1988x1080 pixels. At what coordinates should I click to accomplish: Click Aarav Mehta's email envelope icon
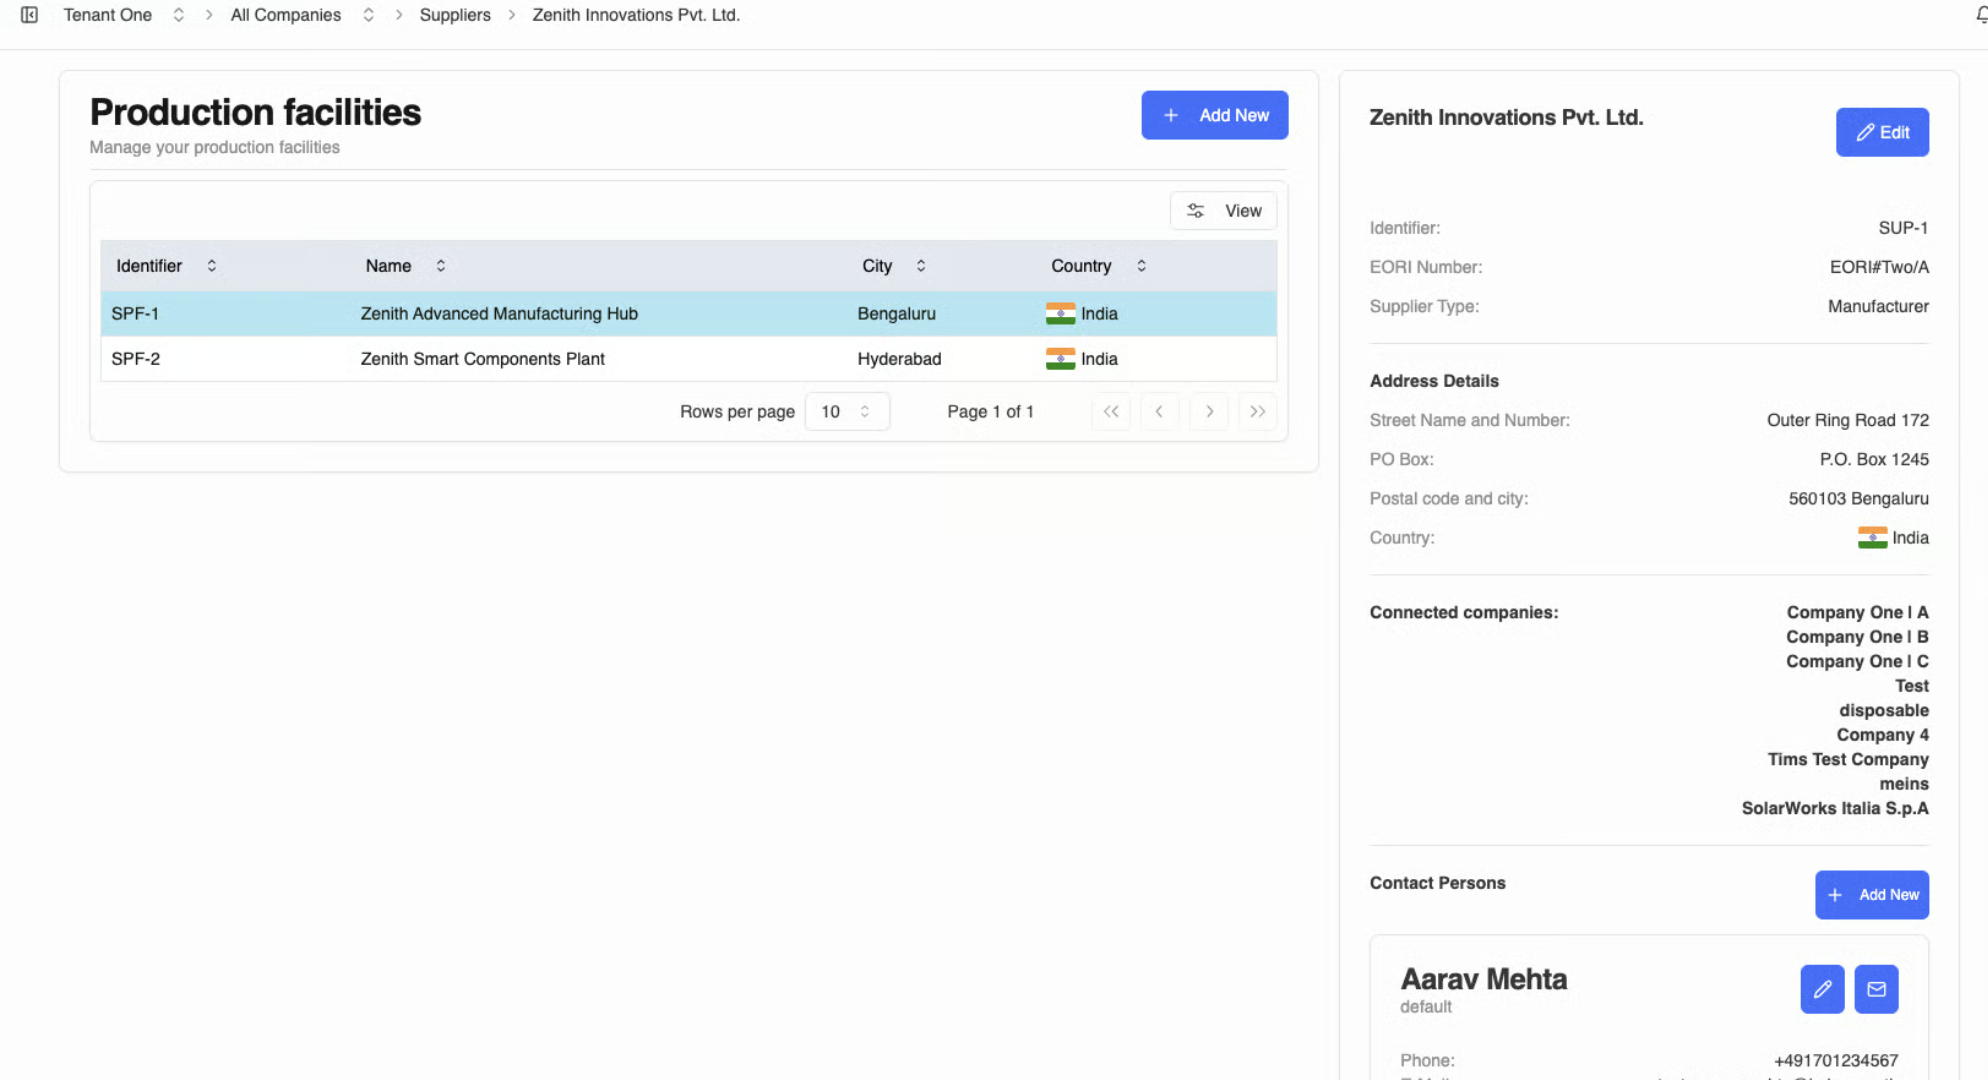tap(1876, 989)
